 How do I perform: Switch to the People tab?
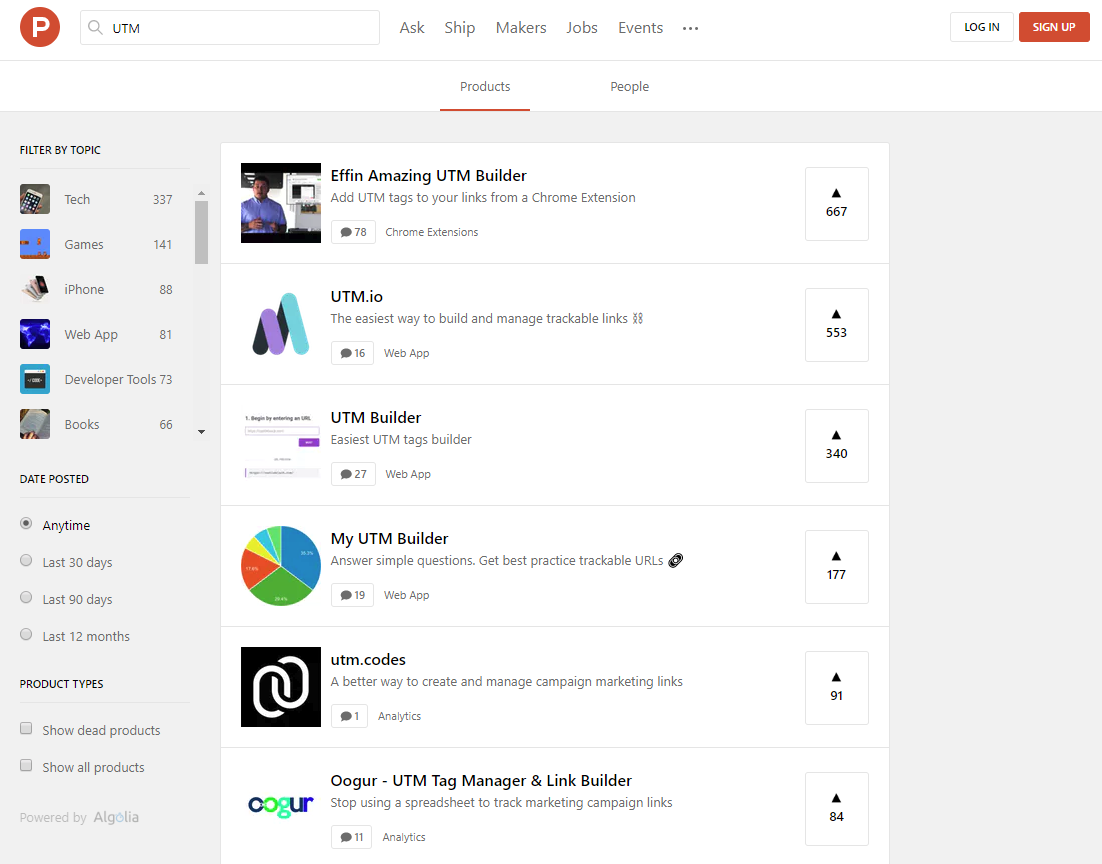tap(630, 86)
